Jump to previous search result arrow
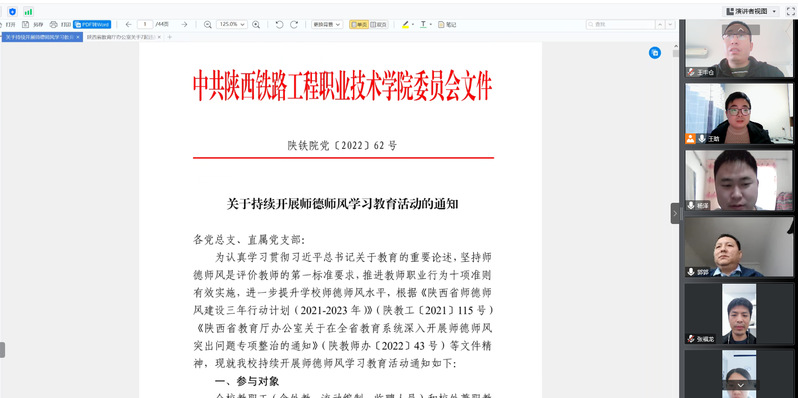 click(x=660, y=24)
